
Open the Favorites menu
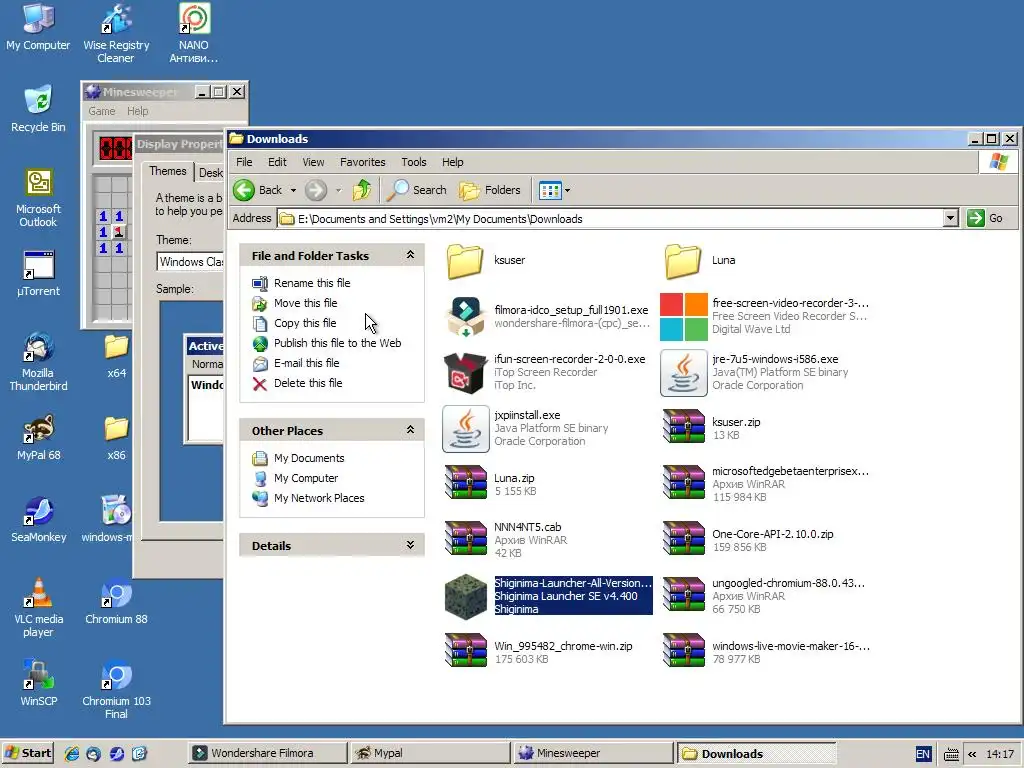click(x=362, y=162)
